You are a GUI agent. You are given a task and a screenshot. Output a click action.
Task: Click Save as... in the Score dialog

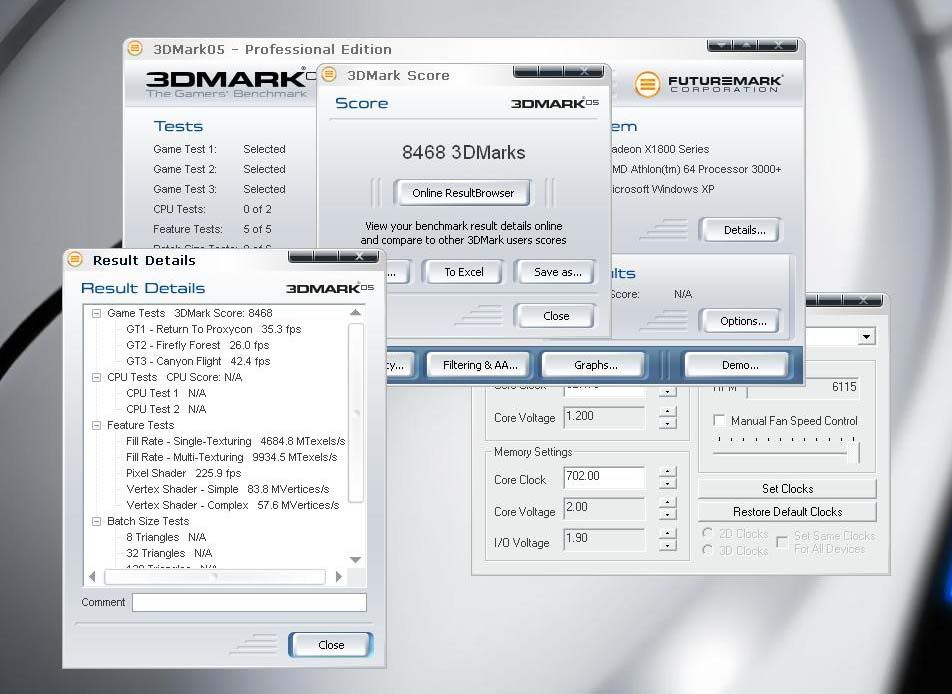(x=557, y=272)
